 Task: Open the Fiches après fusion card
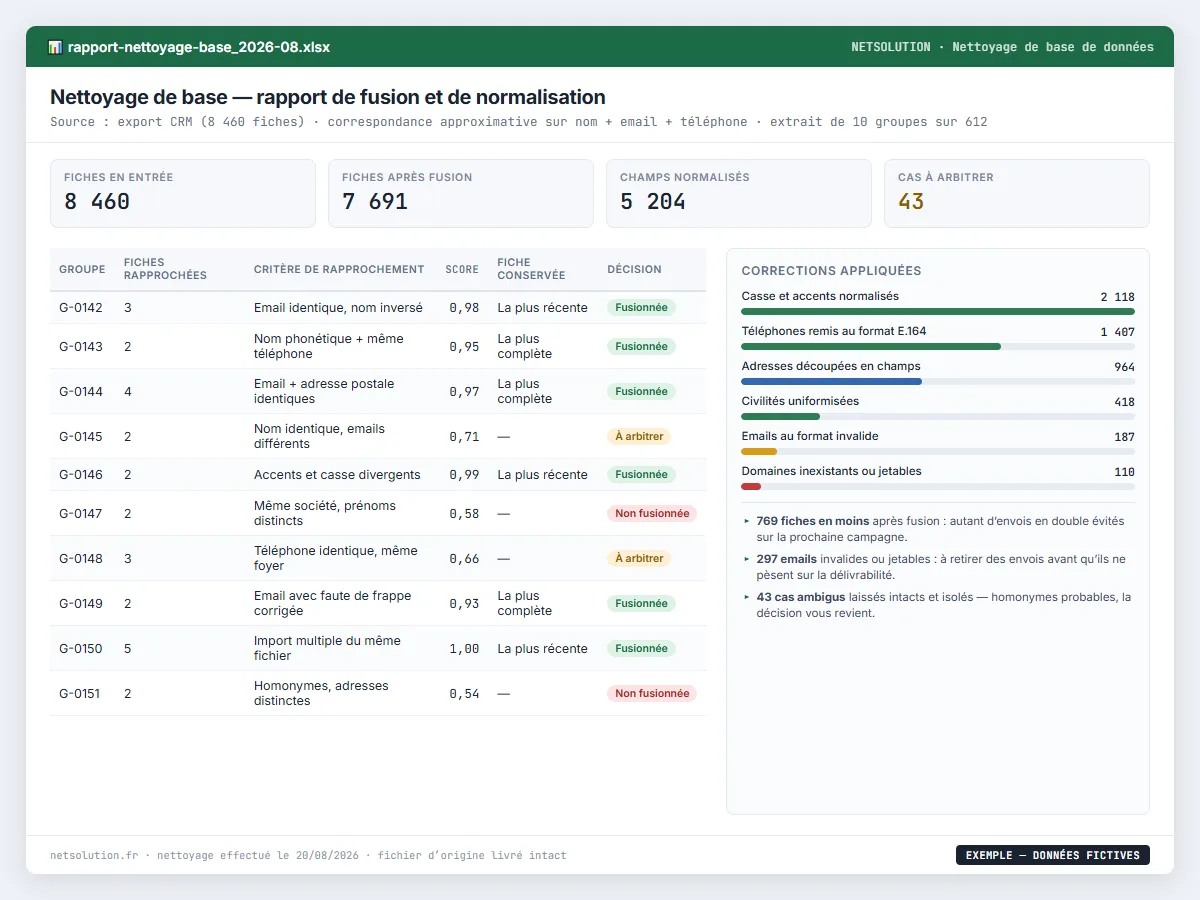461,193
